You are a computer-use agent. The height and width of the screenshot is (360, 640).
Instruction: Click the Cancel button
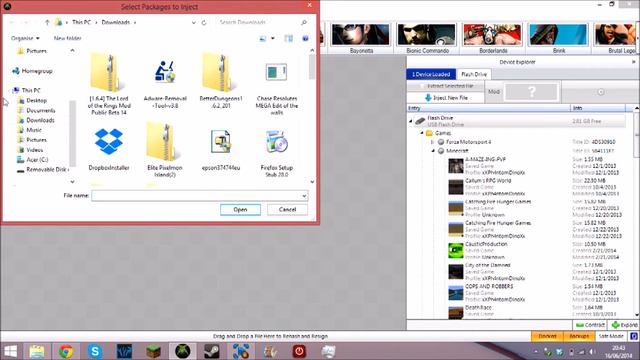coord(287,209)
